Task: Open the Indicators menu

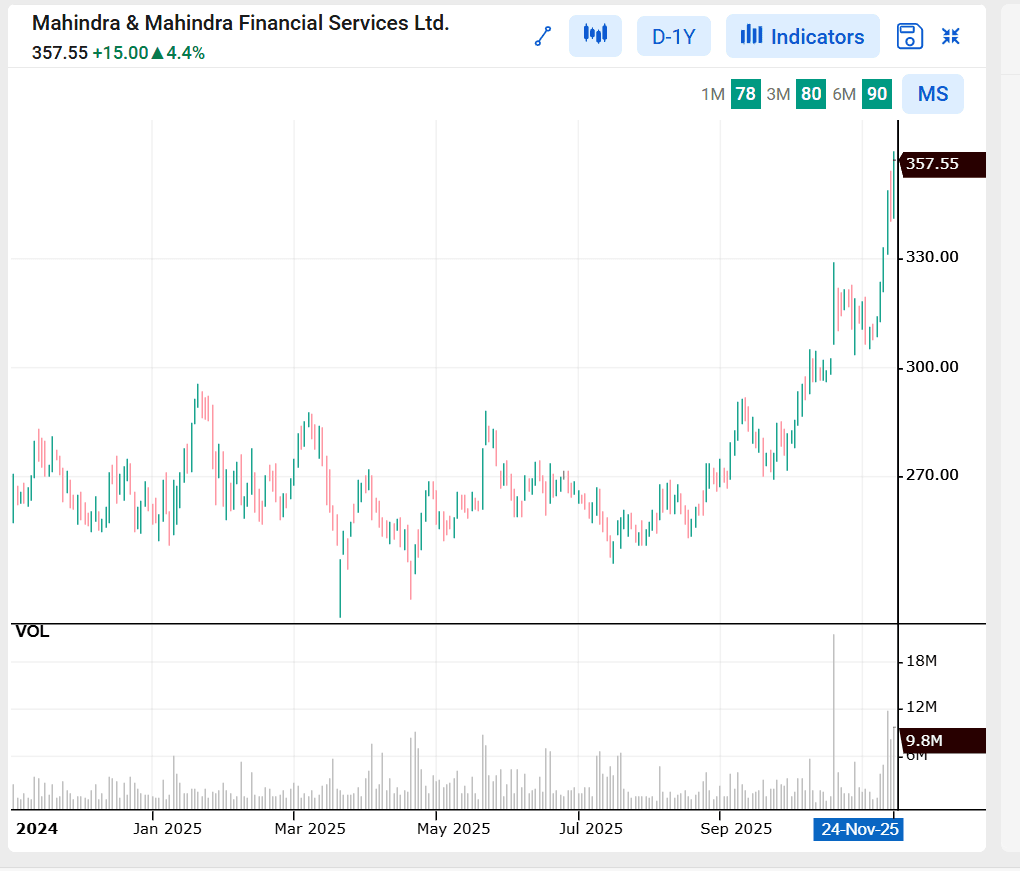Action: pos(803,36)
